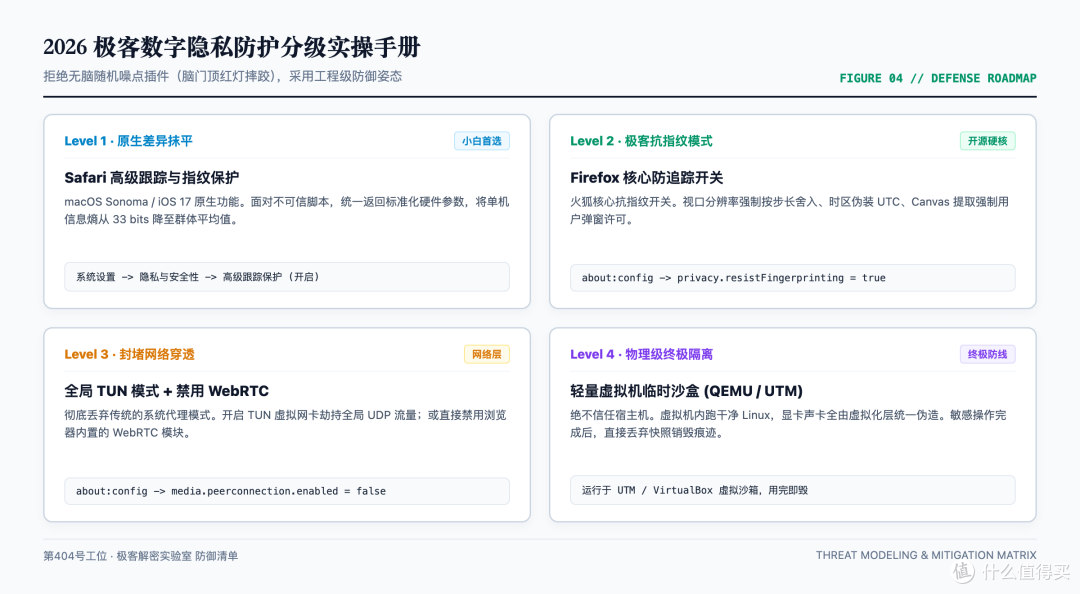Click the media.peerconnection.enabled = false code box

(287, 491)
